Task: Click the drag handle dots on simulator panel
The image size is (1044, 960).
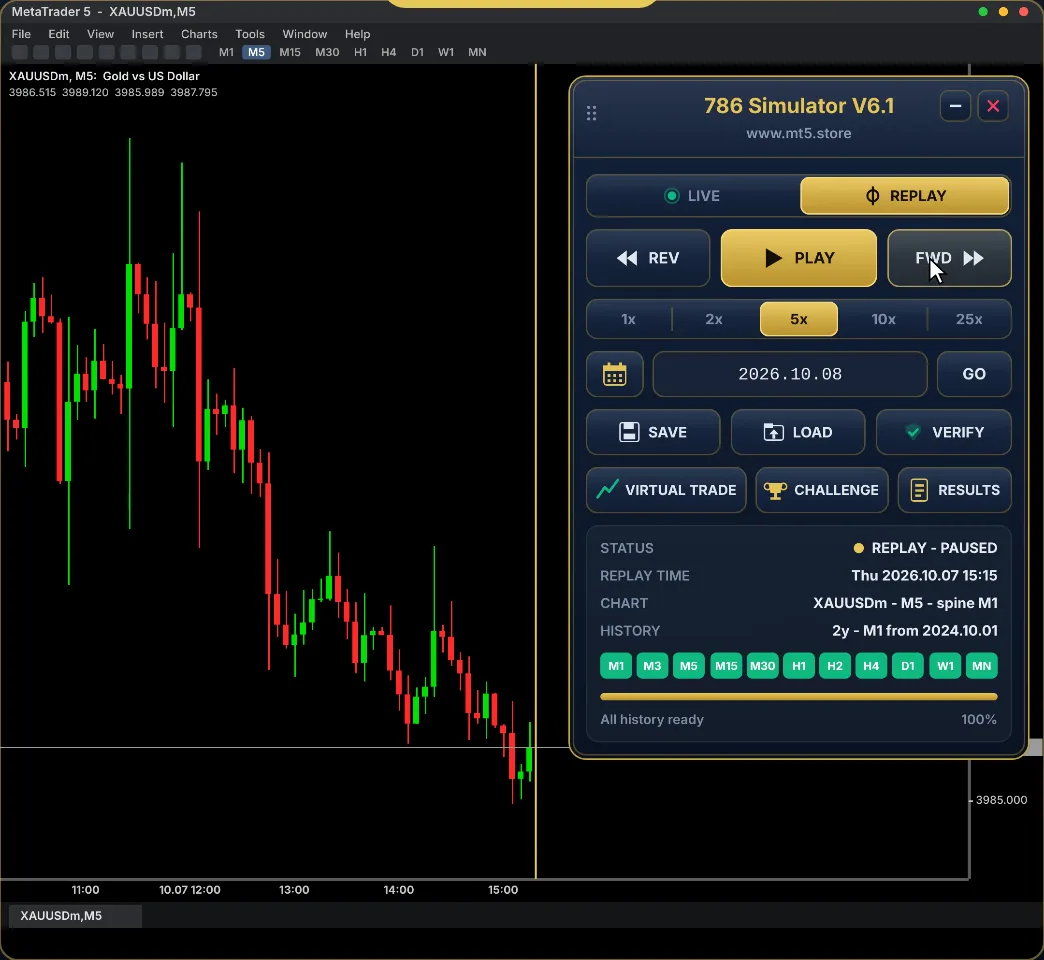Action: tap(591, 113)
